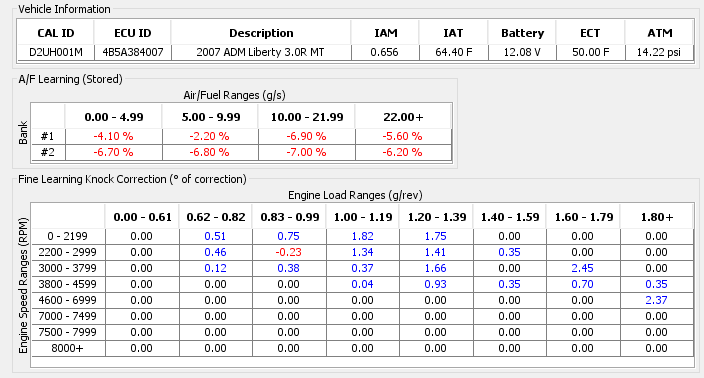Select description 2007 ADM Liberty 3.0R MT
The image size is (704, 378).
pos(260,52)
